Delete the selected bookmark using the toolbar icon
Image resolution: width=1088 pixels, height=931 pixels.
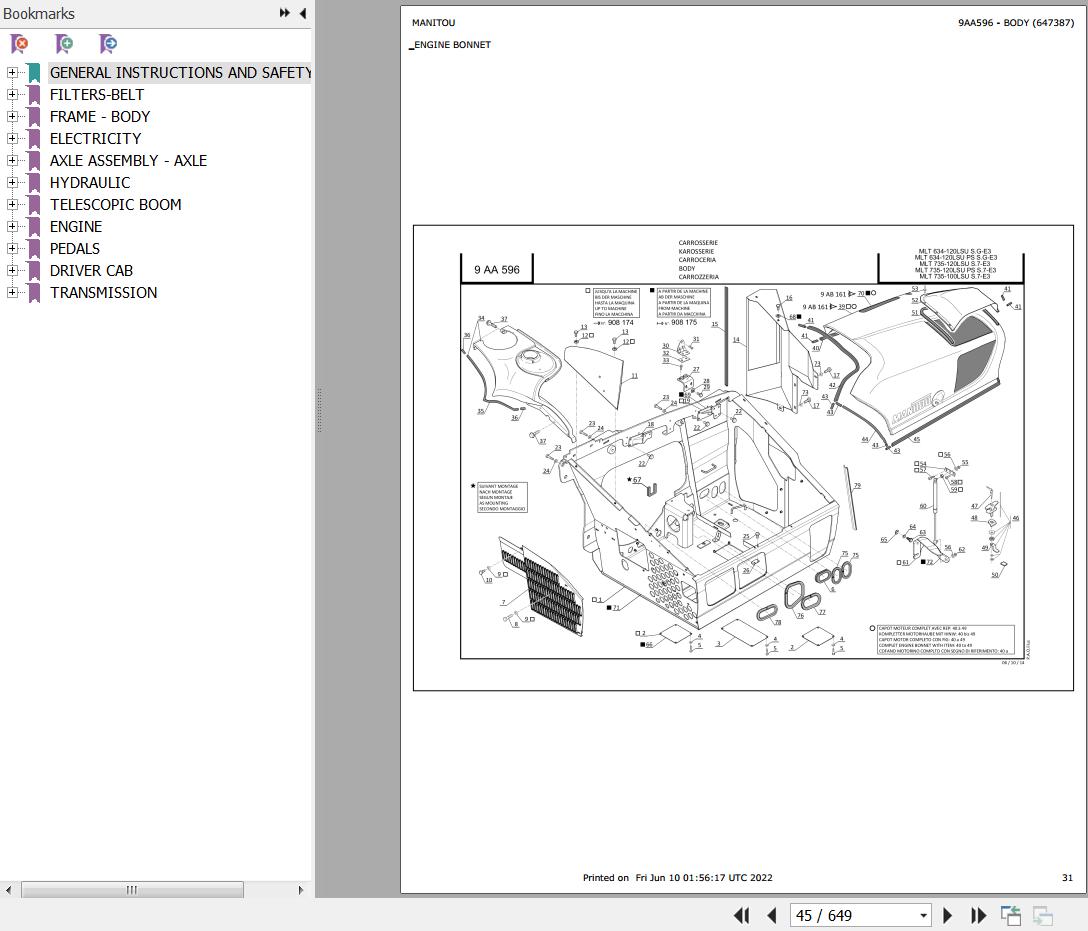click(19, 44)
